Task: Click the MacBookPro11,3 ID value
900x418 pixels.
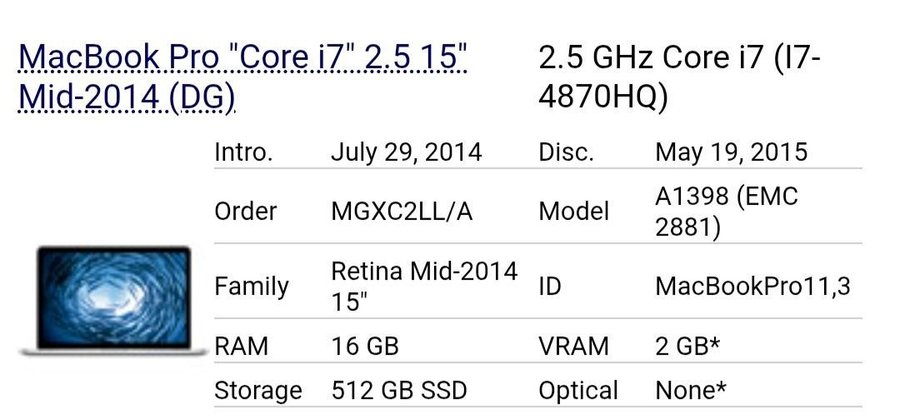Action: pyautogui.click(x=753, y=286)
